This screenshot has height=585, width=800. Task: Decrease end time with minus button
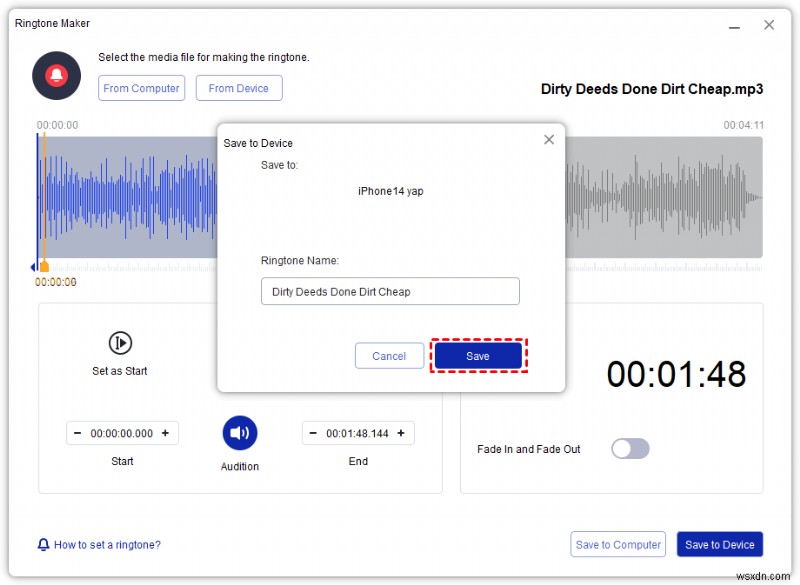[x=313, y=433]
